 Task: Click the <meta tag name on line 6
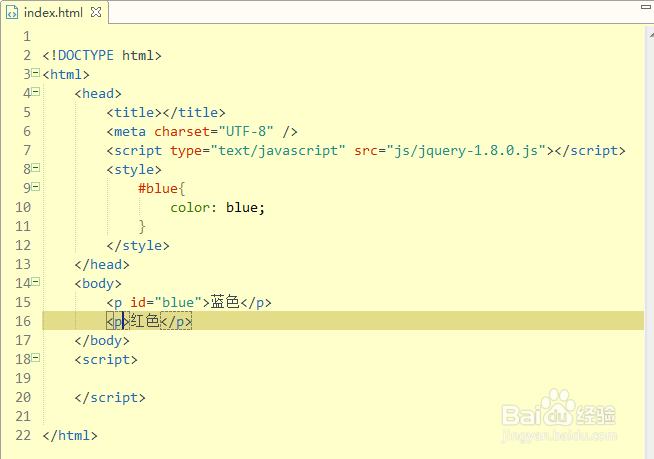pos(126,131)
